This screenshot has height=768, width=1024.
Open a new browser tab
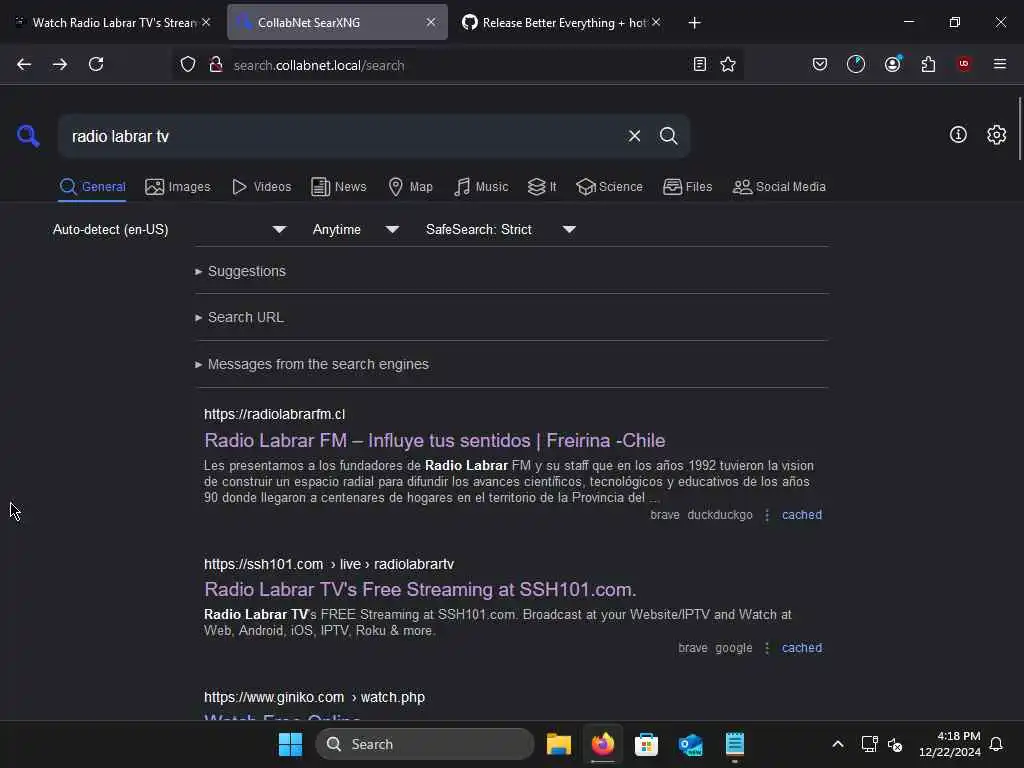tap(694, 23)
